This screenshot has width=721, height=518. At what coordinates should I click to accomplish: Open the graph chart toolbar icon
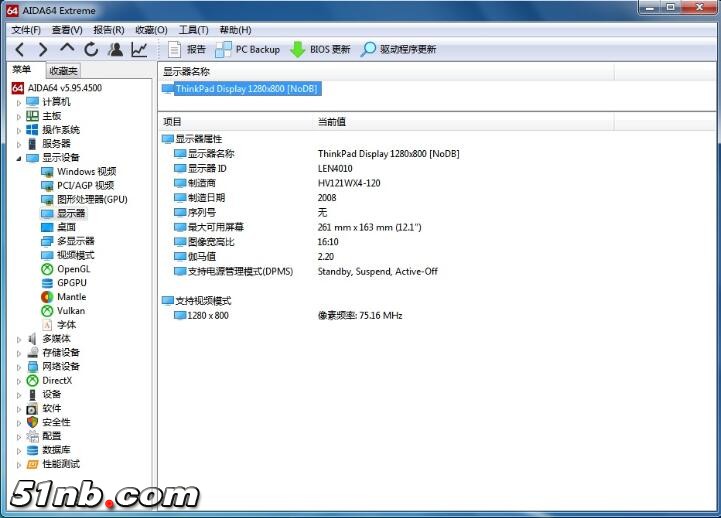click(139, 49)
